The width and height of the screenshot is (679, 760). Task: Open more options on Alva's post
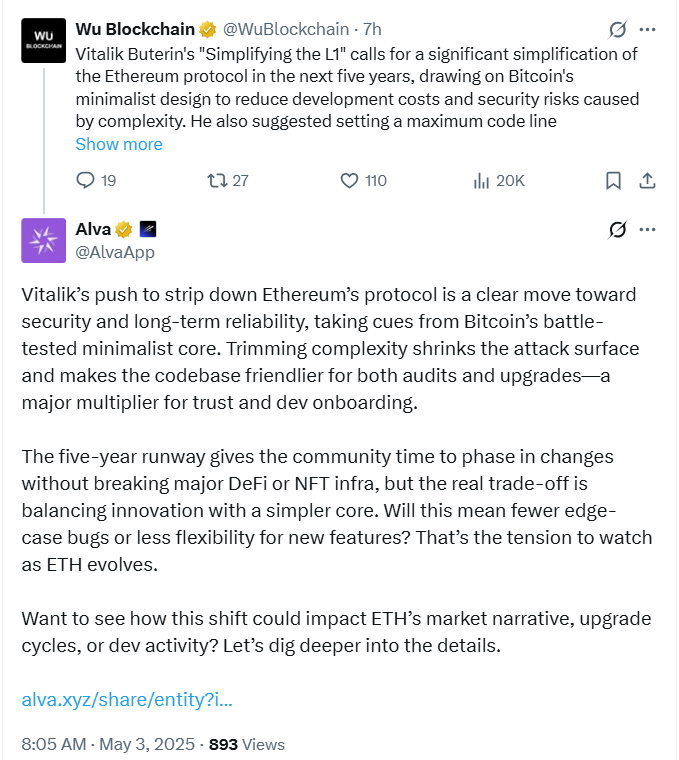click(647, 229)
